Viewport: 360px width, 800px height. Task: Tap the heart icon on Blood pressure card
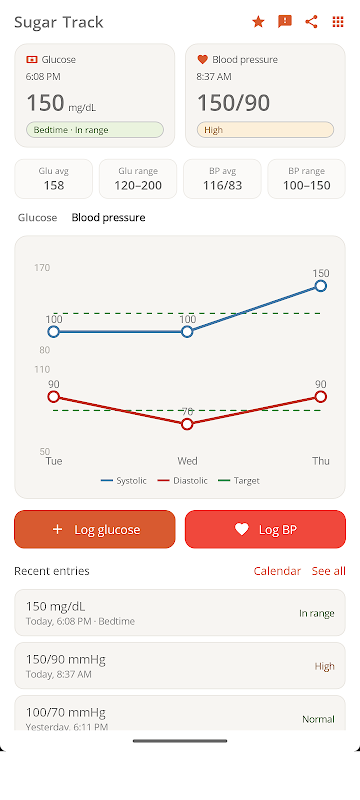pos(202,60)
